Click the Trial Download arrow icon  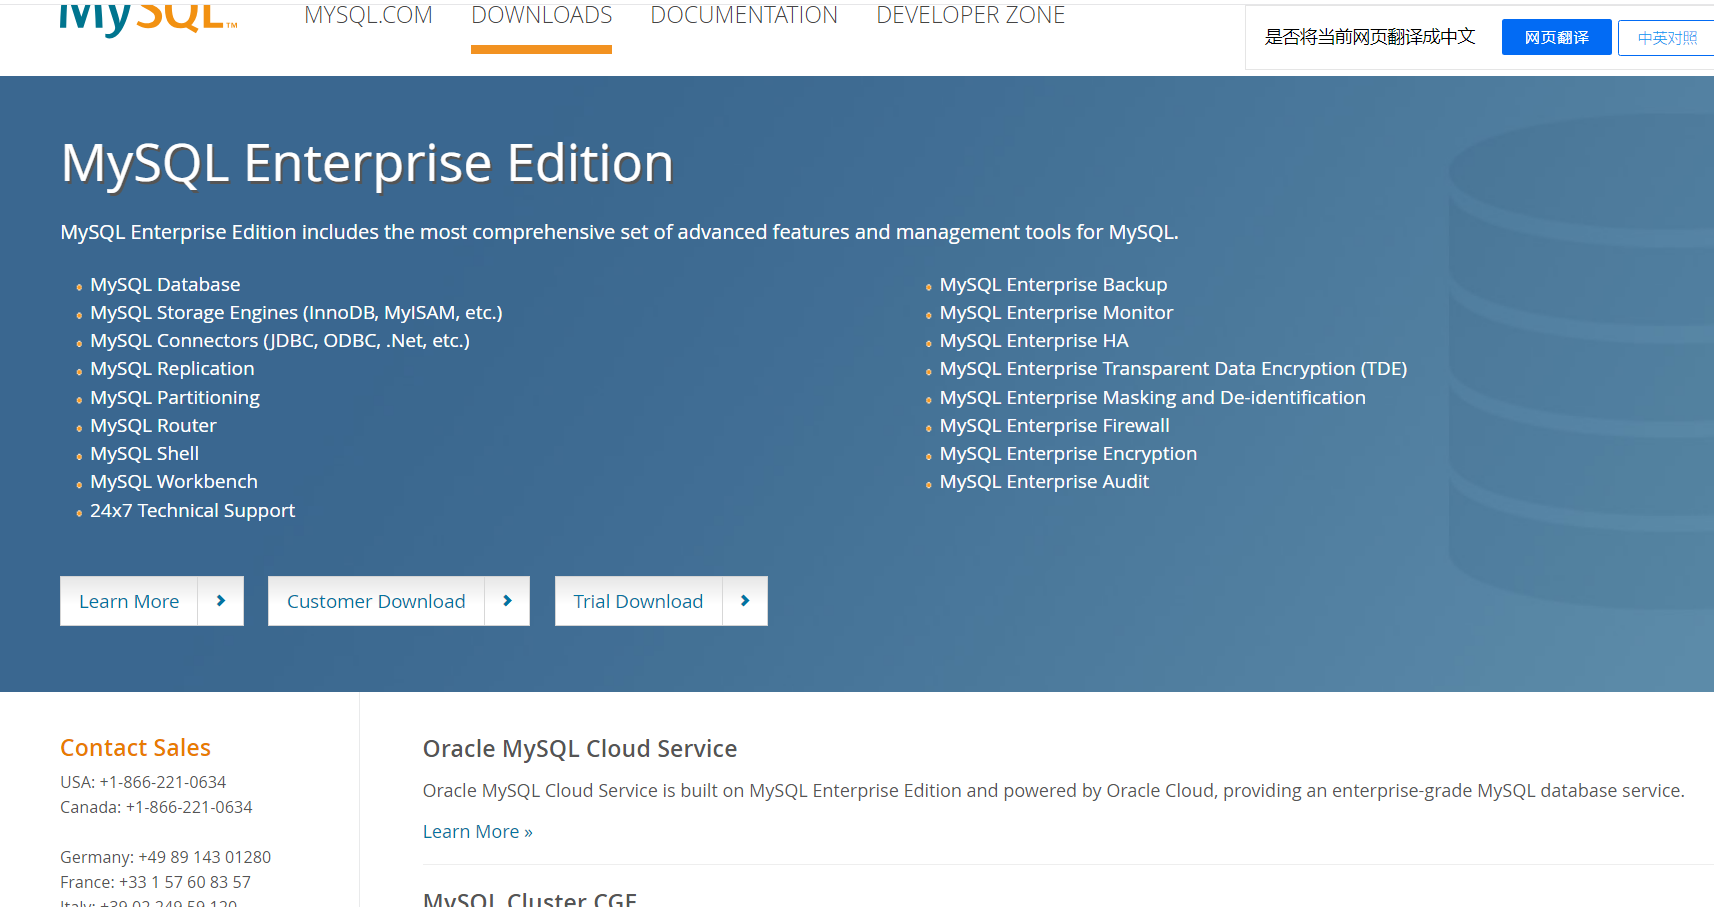tap(745, 601)
